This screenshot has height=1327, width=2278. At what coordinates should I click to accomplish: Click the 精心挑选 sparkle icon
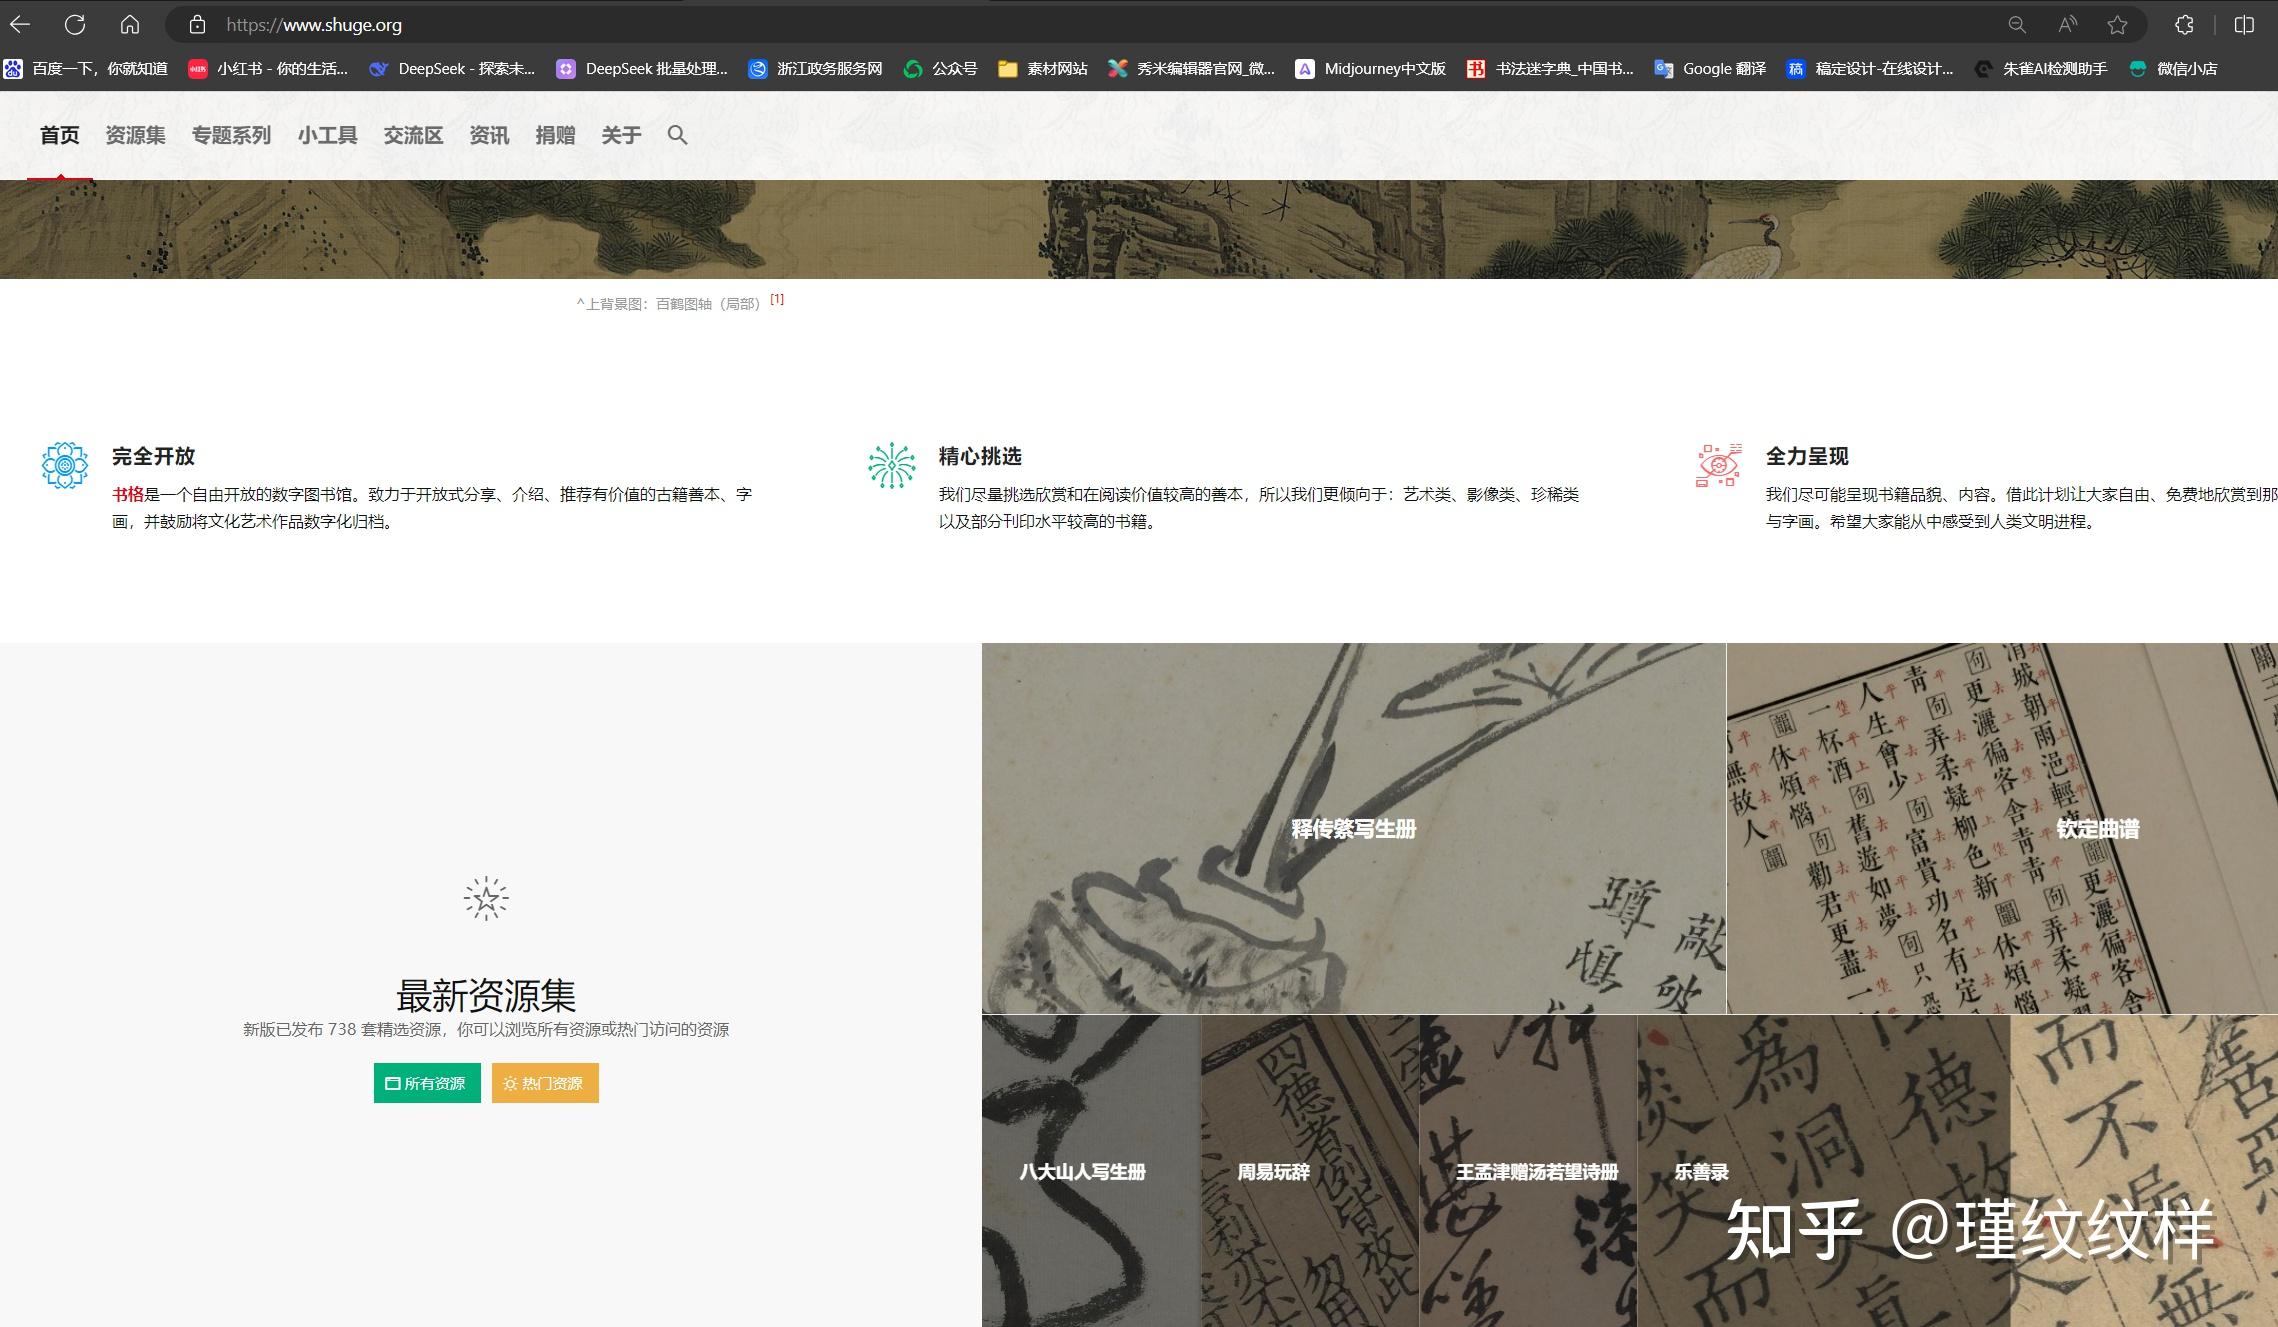point(892,466)
